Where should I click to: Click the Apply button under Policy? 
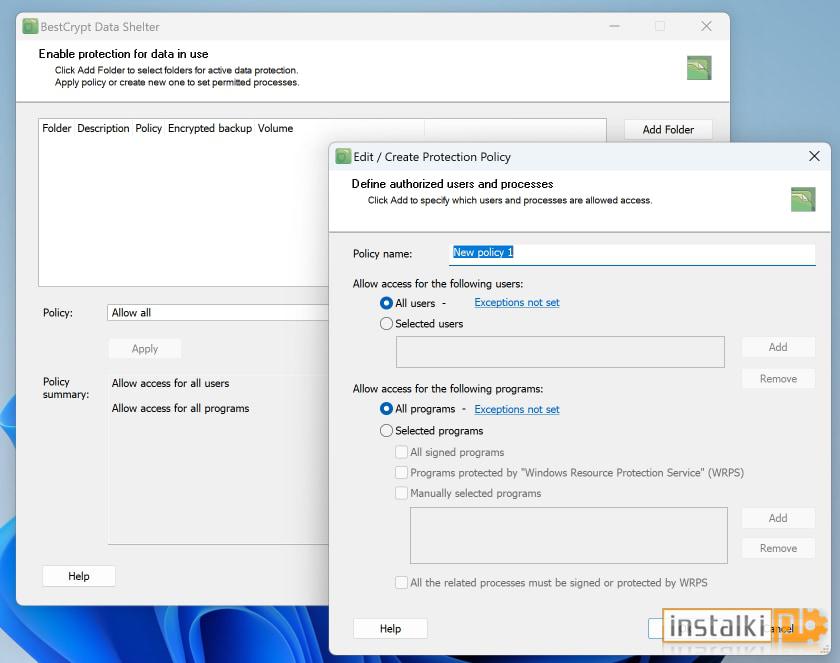pyautogui.click(x=145, y=349)
